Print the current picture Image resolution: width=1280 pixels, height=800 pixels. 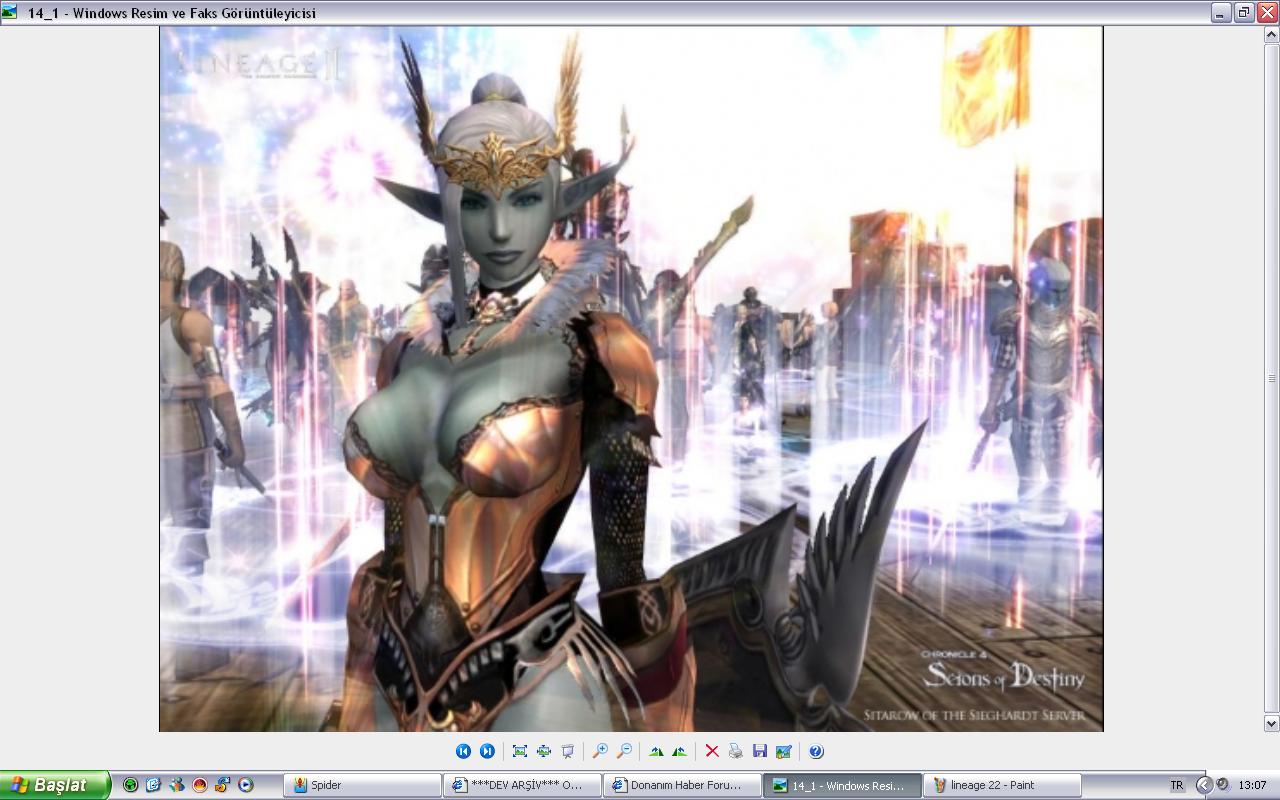click(x=736, y=751)
